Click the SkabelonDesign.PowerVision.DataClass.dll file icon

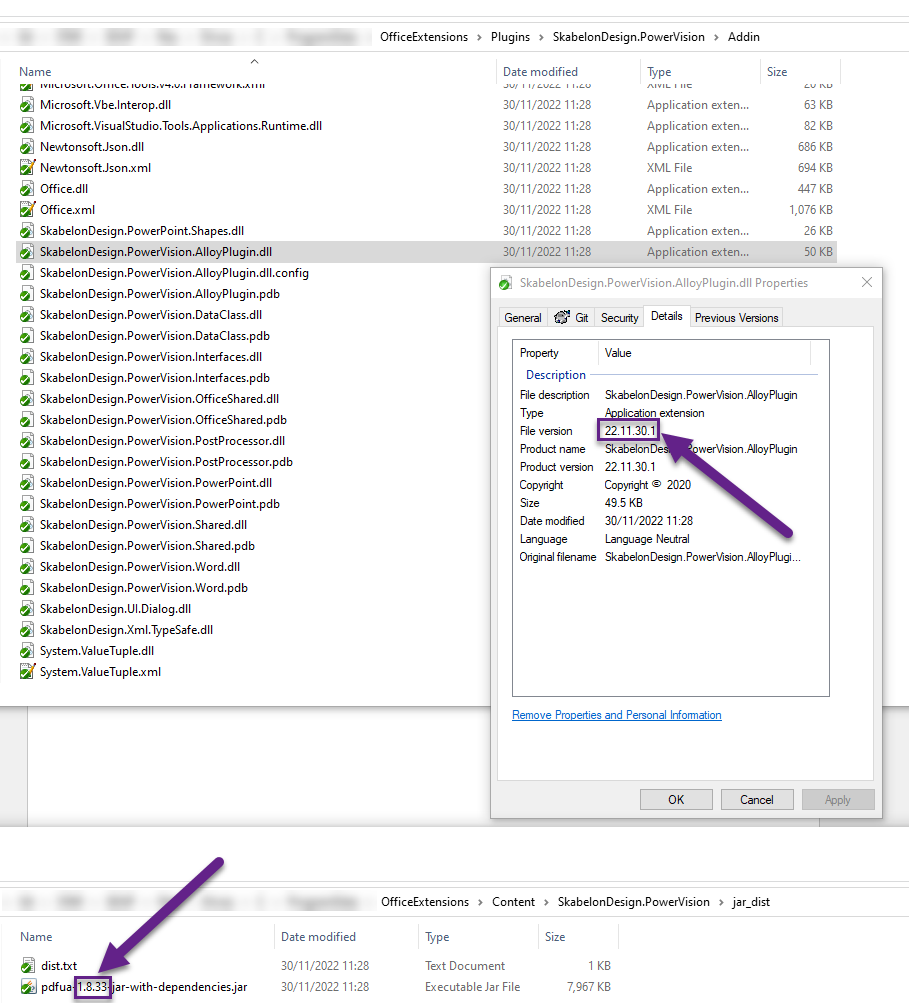(27, 315)
